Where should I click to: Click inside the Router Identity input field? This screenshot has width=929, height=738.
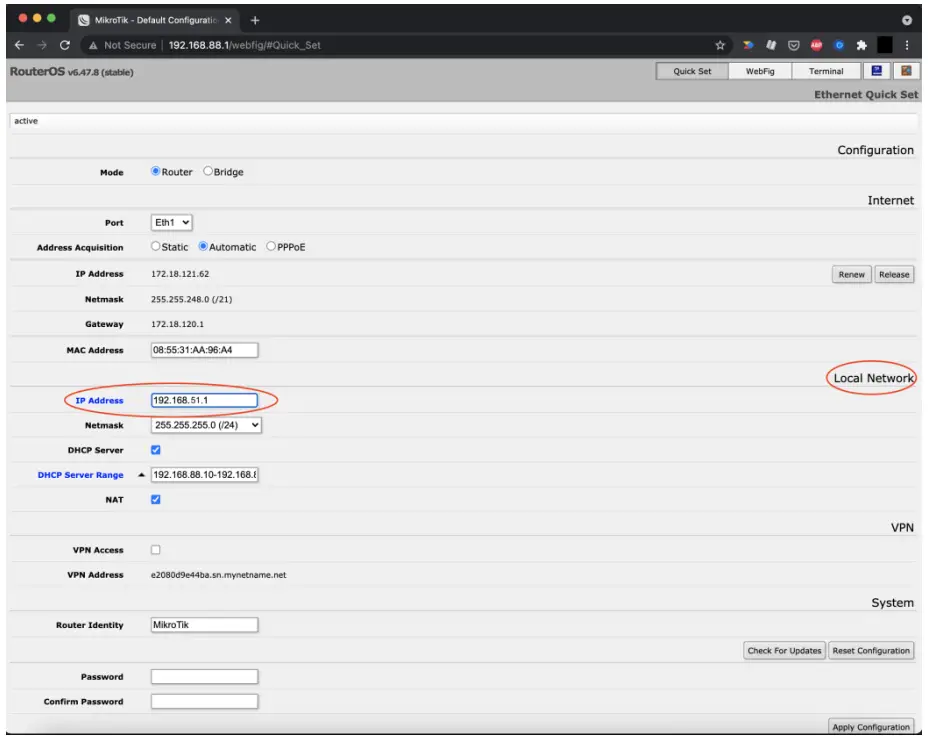pos(204,624)
